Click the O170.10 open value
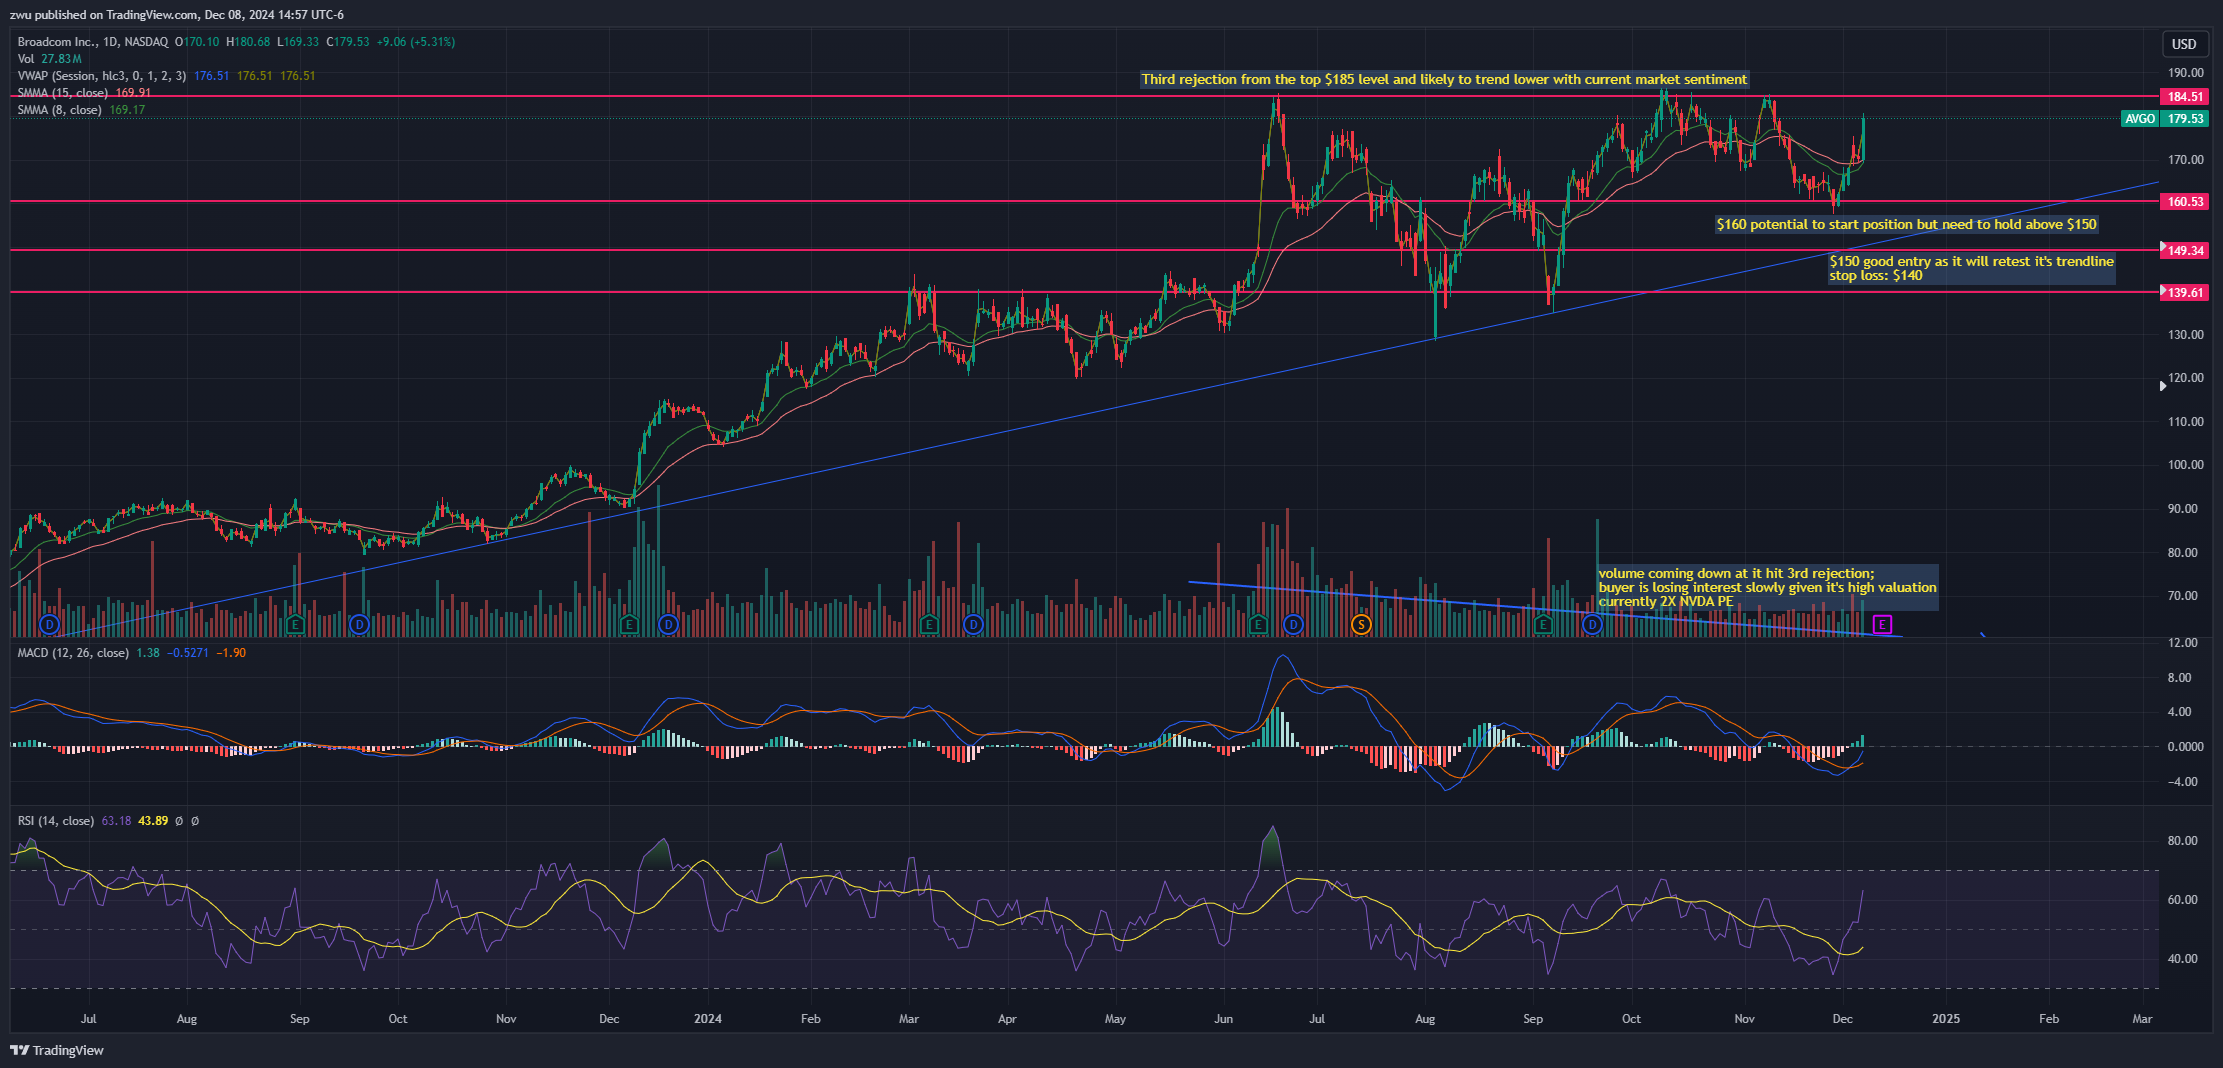 coord(197,42)
